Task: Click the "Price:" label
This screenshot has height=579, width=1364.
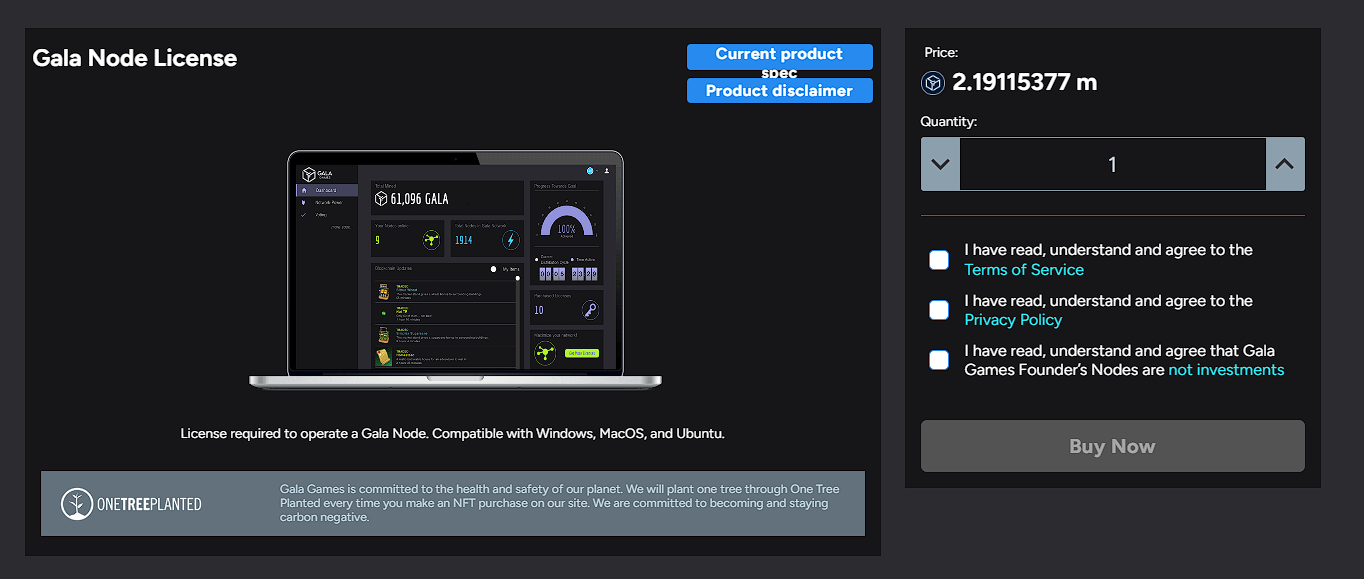Action: [941, 53]
